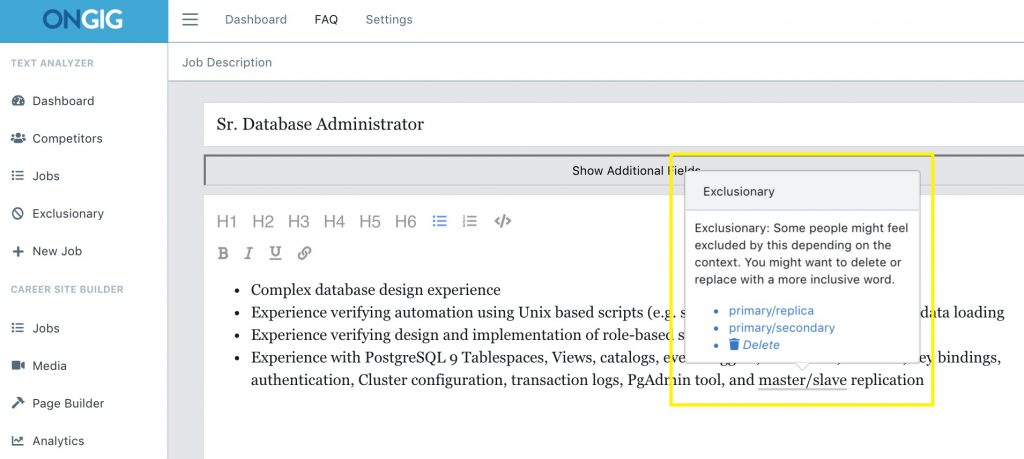Screen dimensions: 1024x459
Task: Click the New Job plus icon
Action: (x=18, y=251)
